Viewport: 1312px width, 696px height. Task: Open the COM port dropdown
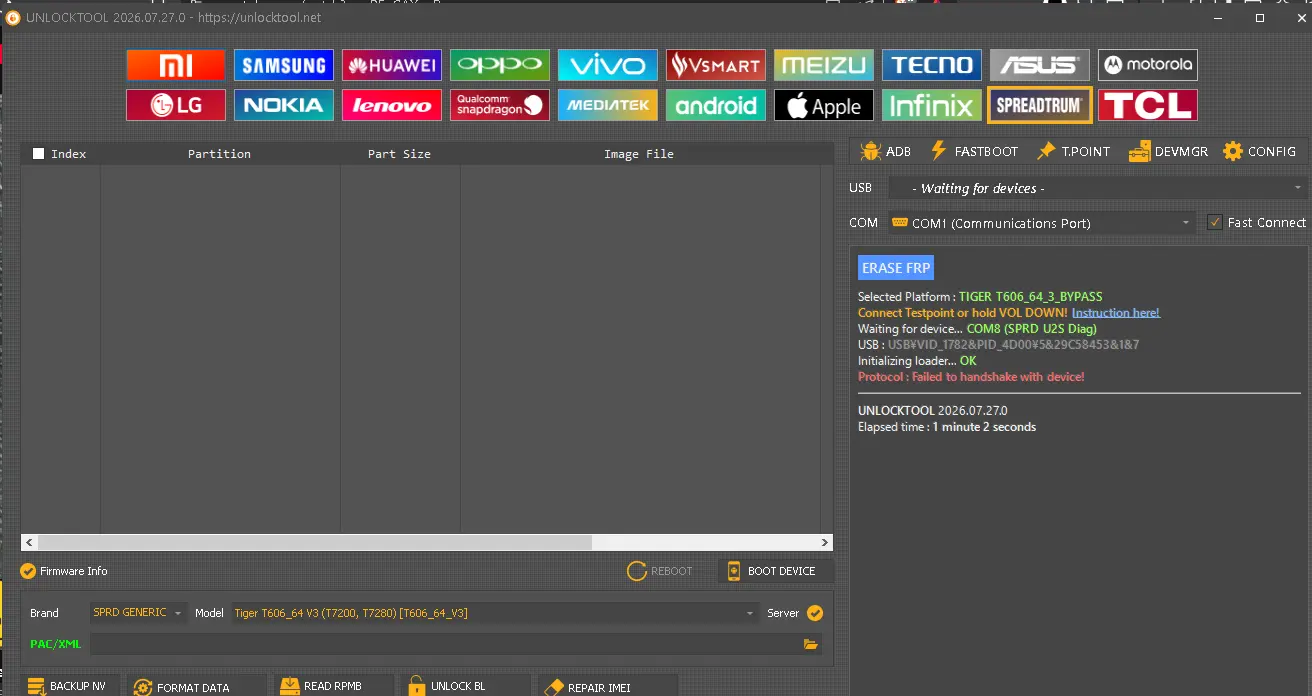[1041, 223]
